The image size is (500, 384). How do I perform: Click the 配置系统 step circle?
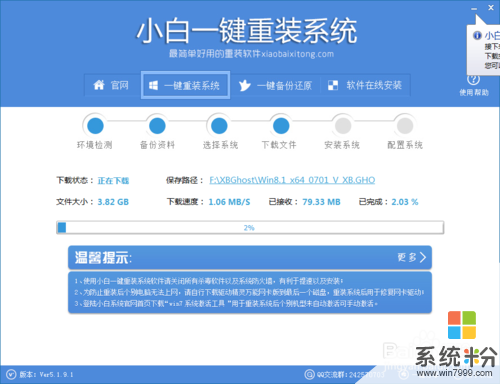pyautogui.click(x=405, y=126)
